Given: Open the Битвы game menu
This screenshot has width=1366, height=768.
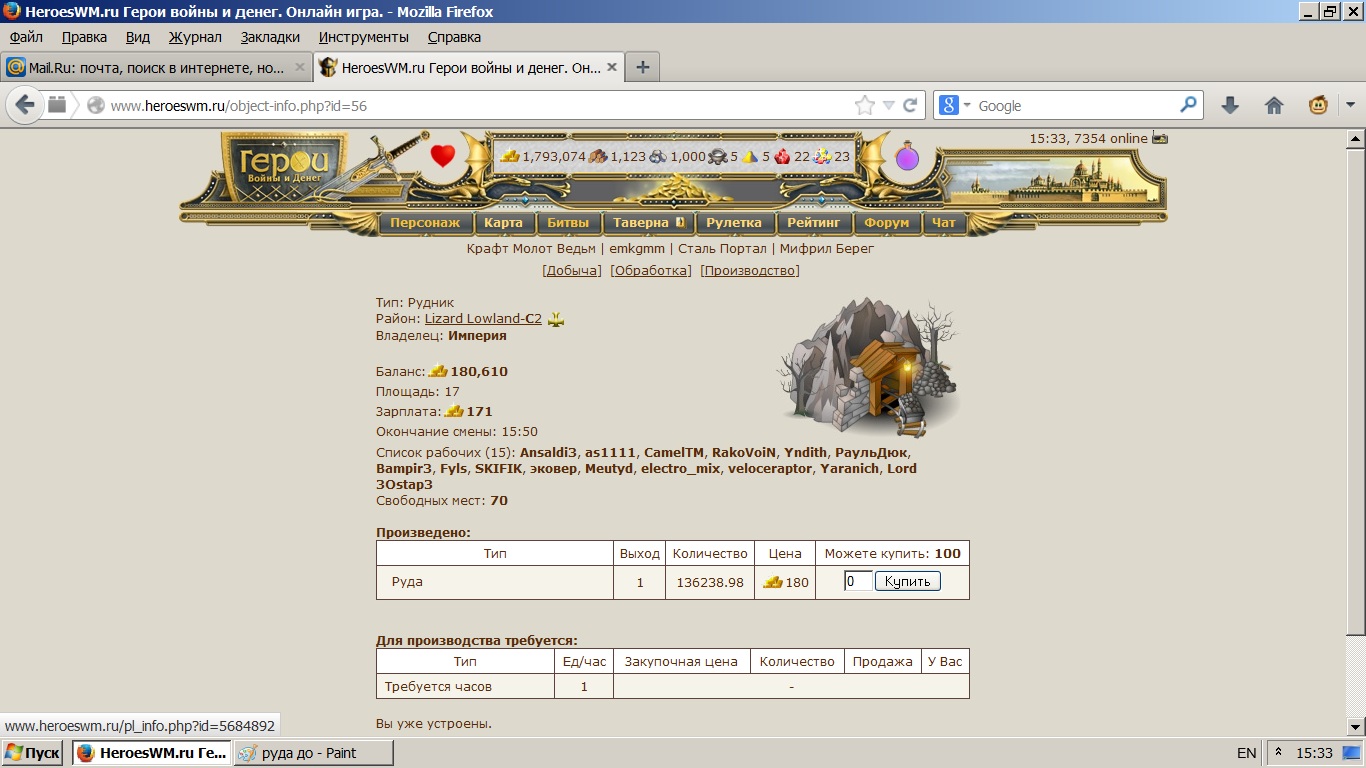Looking at the screenshot, I should point(568,223).
